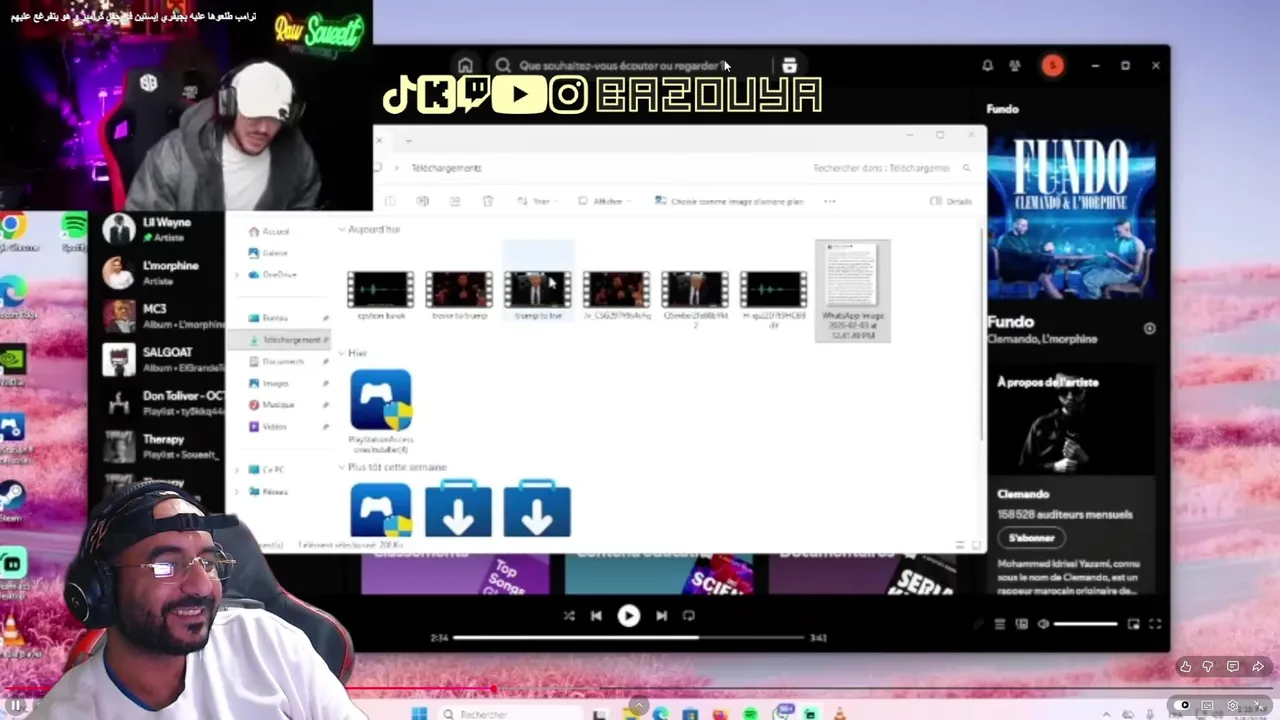Click S'abonner button for Clemando
The height and width of the screenshot is (720, 1280).
(1031, 538)
